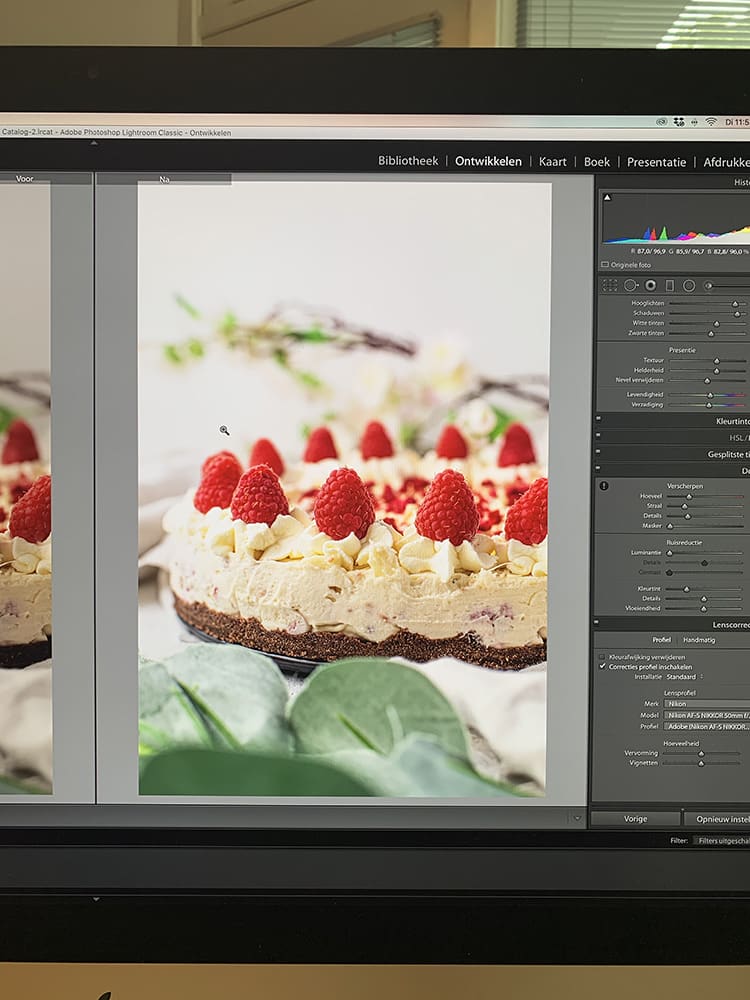Toggle the Kleurtinten panel switch
750x1000 pixels.
pos(598,420)
